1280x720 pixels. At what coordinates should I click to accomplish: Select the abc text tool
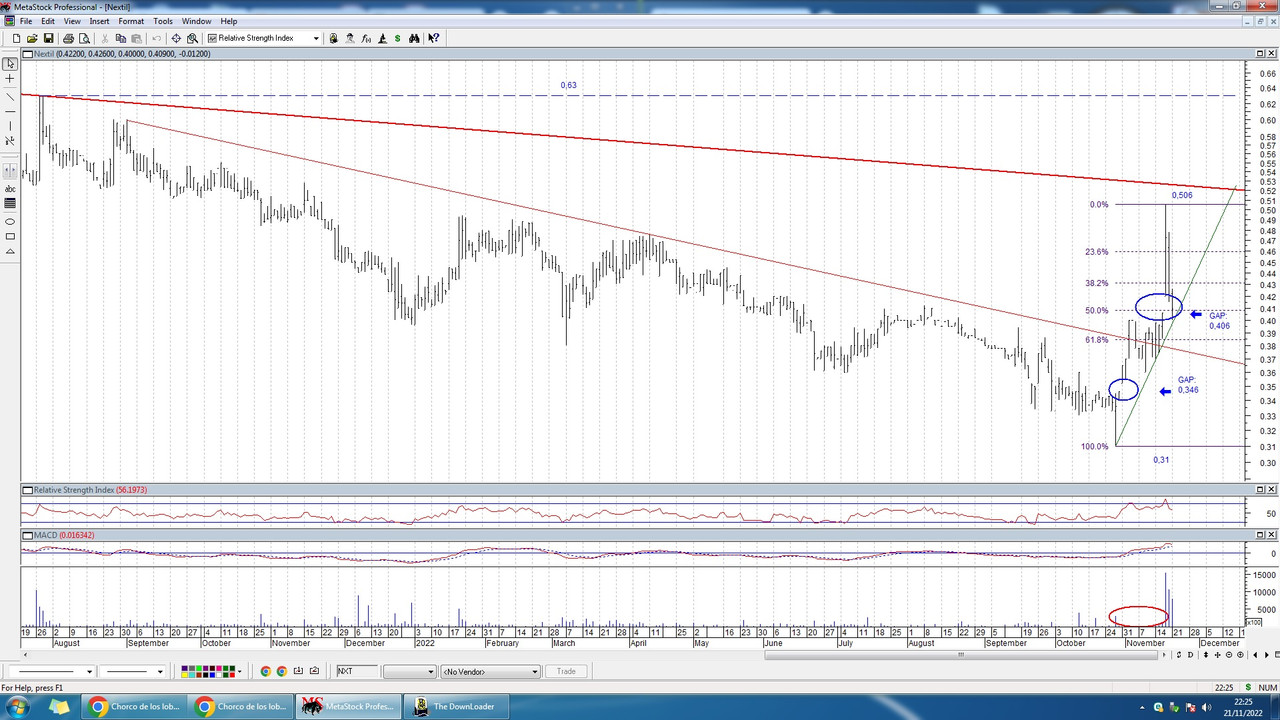pos(10,189)
